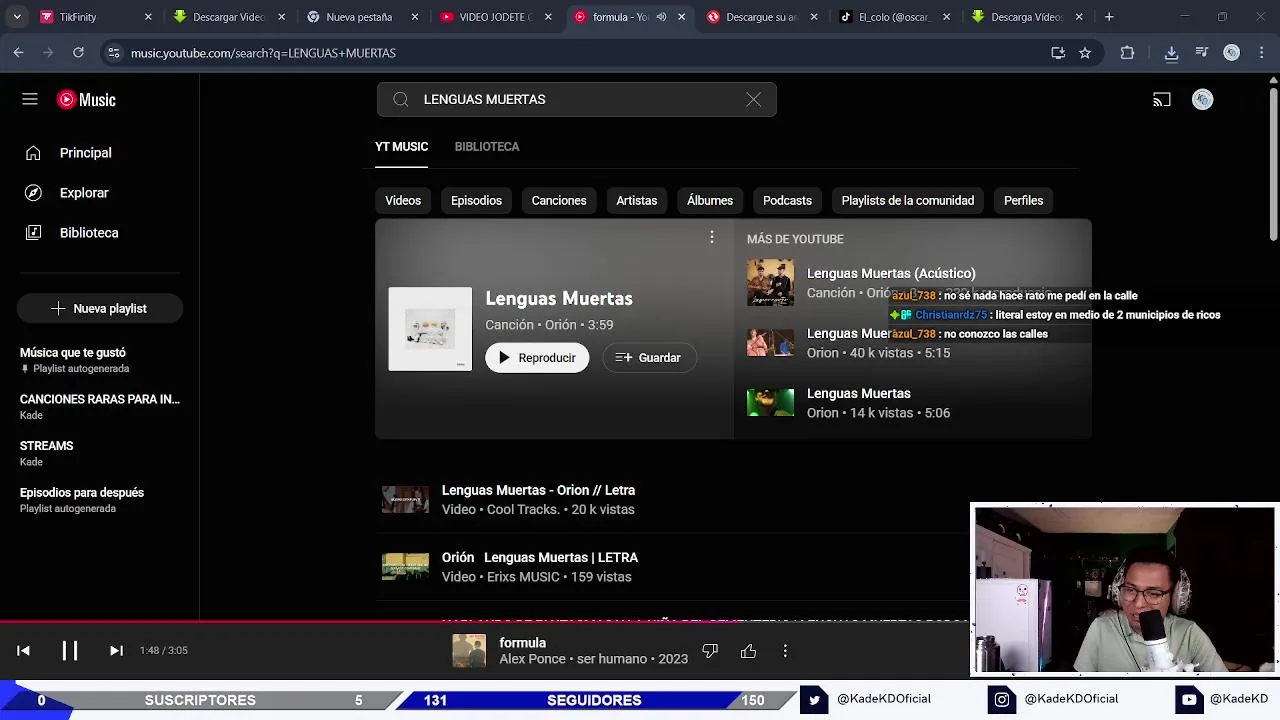Click thumbnail of 40 k vistas video
Viewport: 1280px width, 720px height.
pyautogui.click(x=770, y=343)
